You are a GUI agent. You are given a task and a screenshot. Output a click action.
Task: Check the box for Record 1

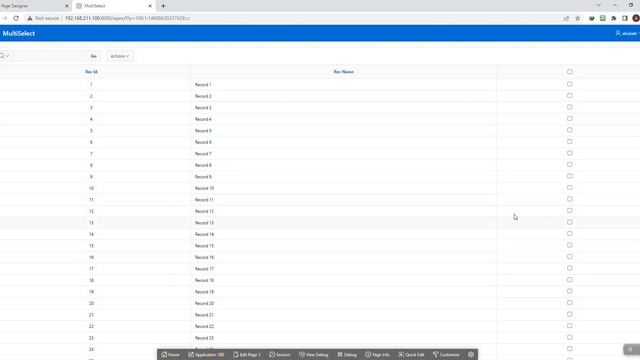(569, 84)
